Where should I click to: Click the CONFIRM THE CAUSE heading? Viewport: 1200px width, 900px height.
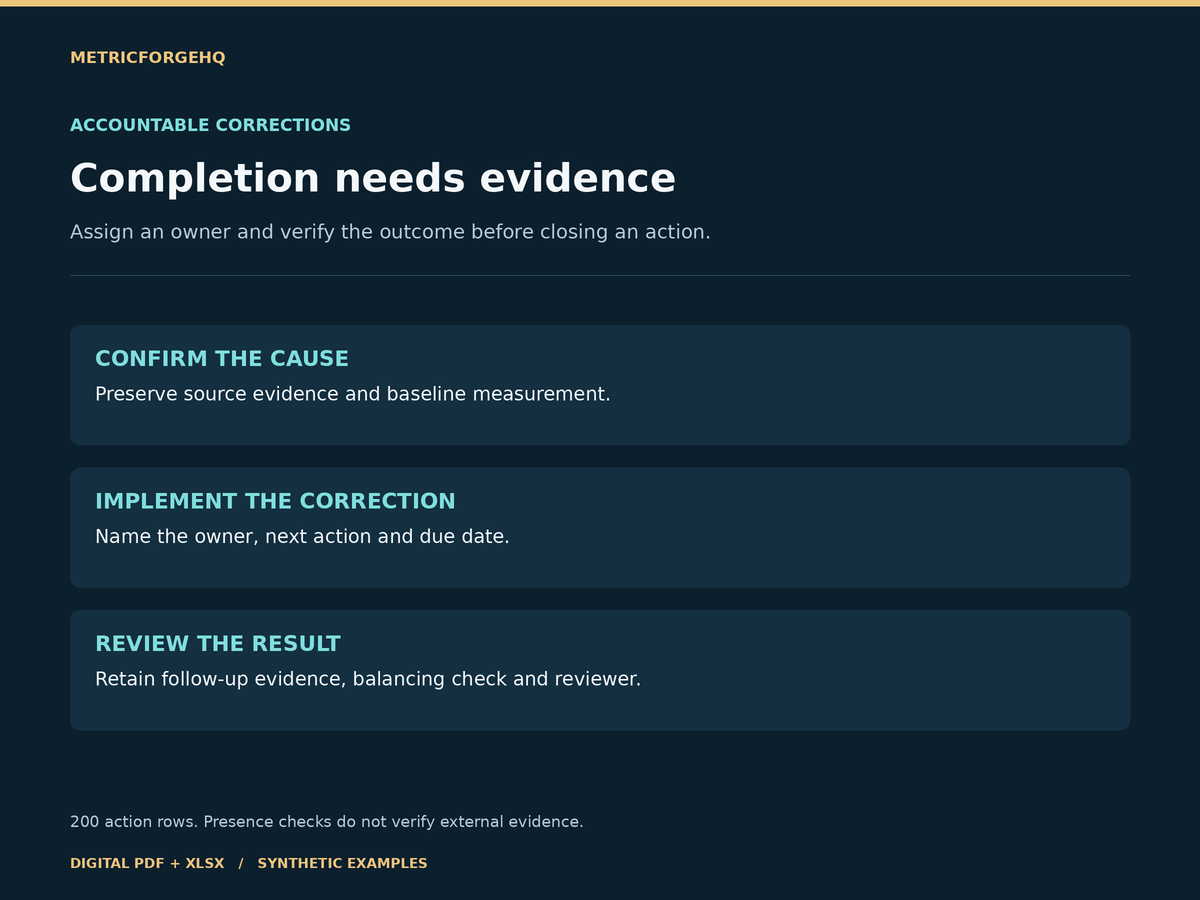coord(222,359)
